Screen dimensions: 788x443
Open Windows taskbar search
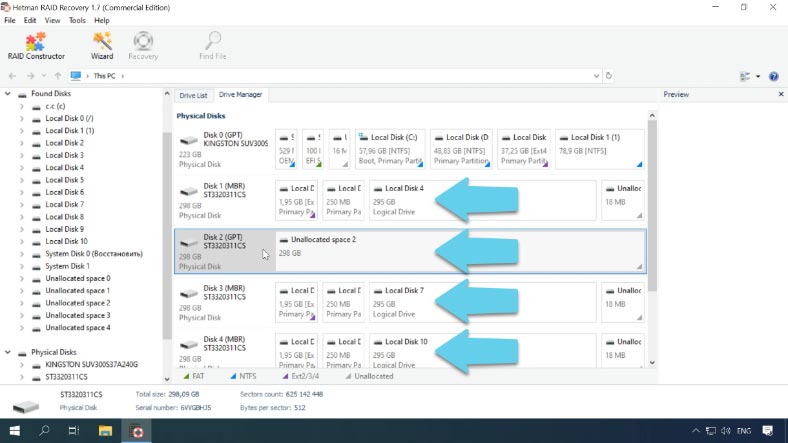[x=44, y=431]
